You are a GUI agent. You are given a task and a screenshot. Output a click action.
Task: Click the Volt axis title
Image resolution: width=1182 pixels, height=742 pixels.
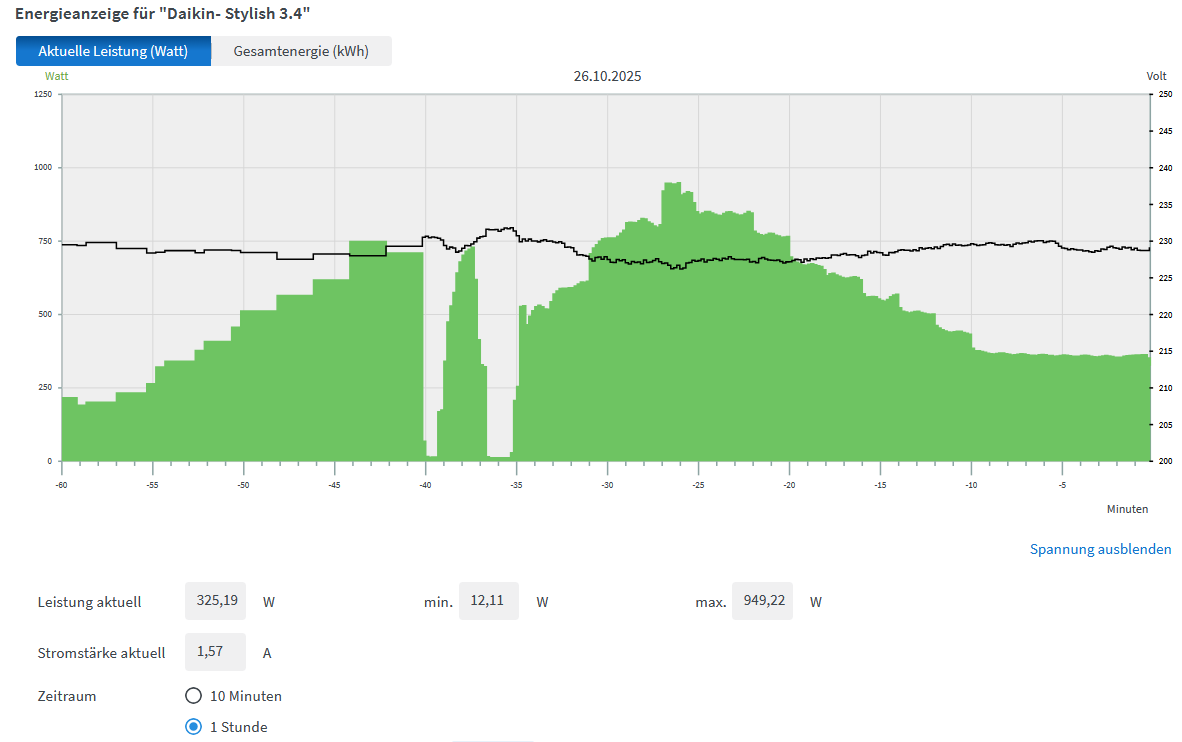1156,76
